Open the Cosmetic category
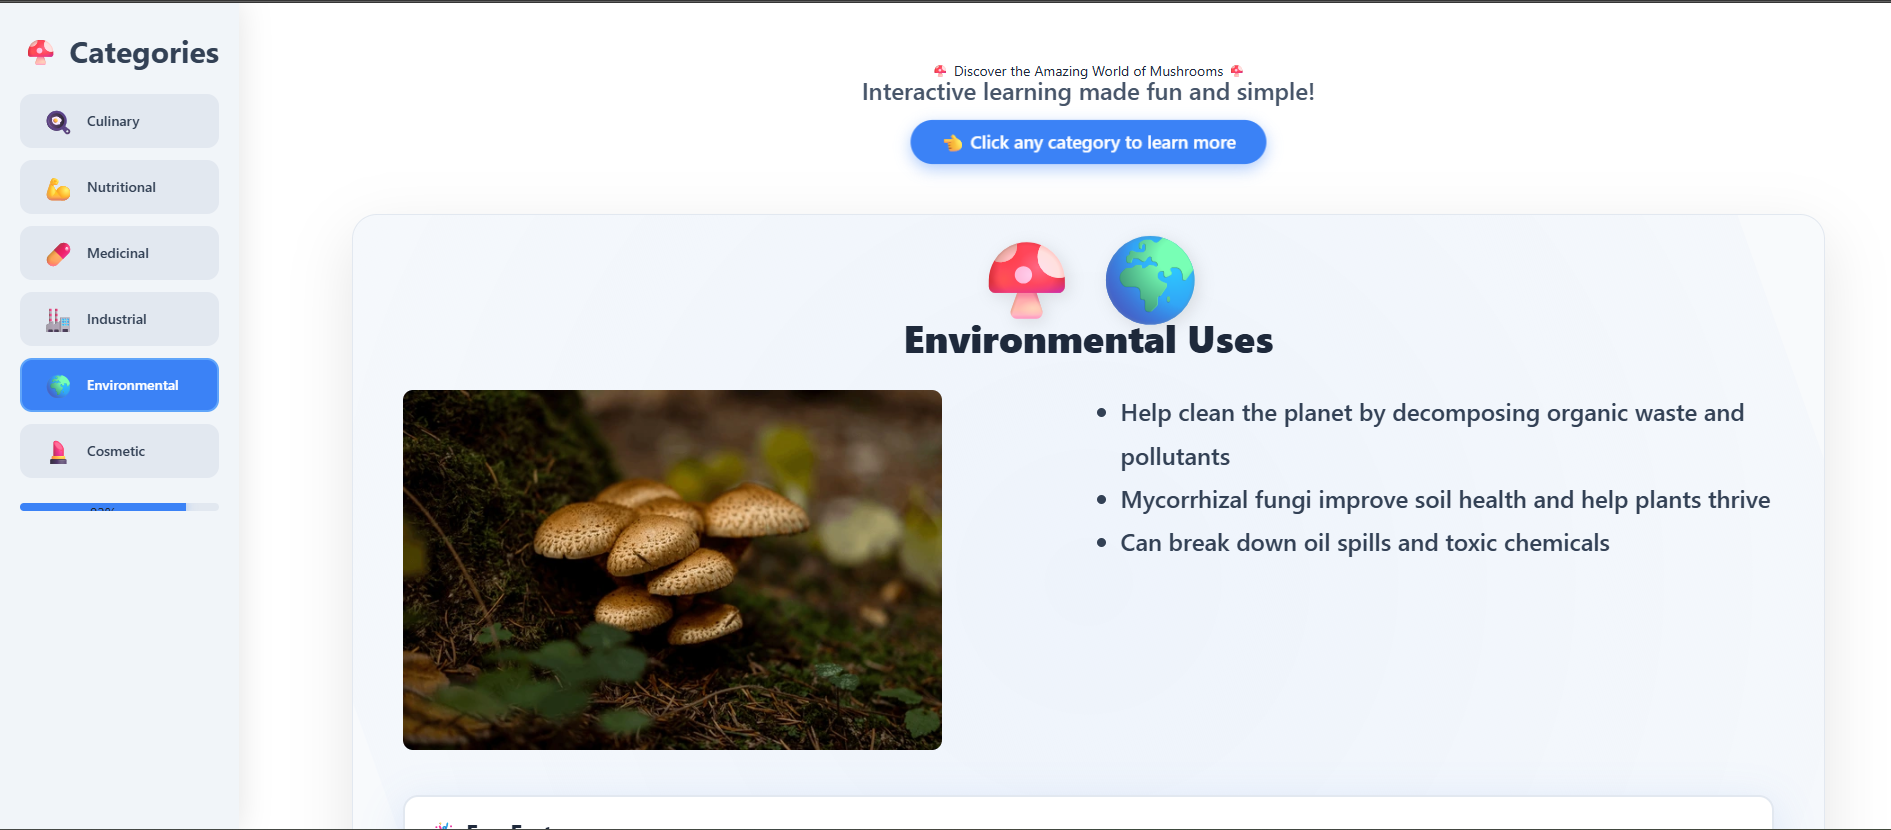The width and height of the screenshot is (1891, 830). [119, 451]
